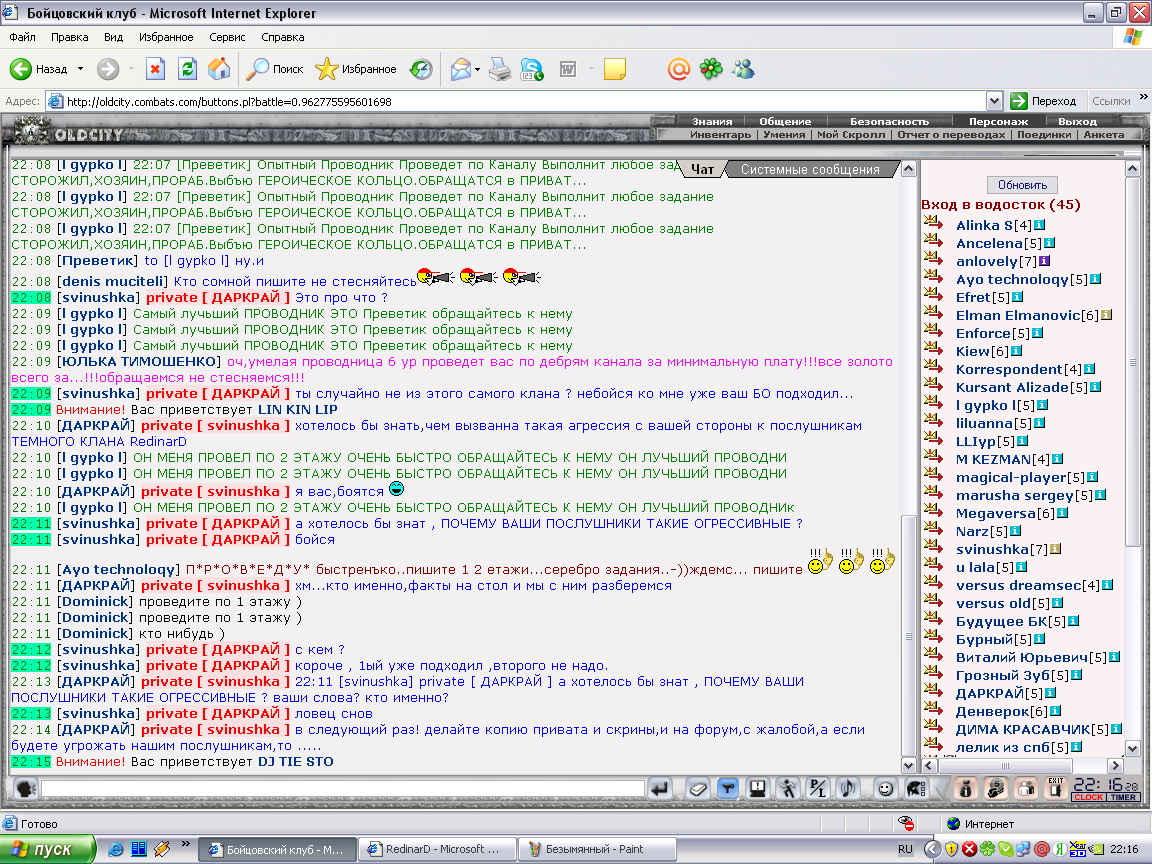Send the message with the enter arrow icon
The image size is (1152, 864).
(x=660, y=788)
